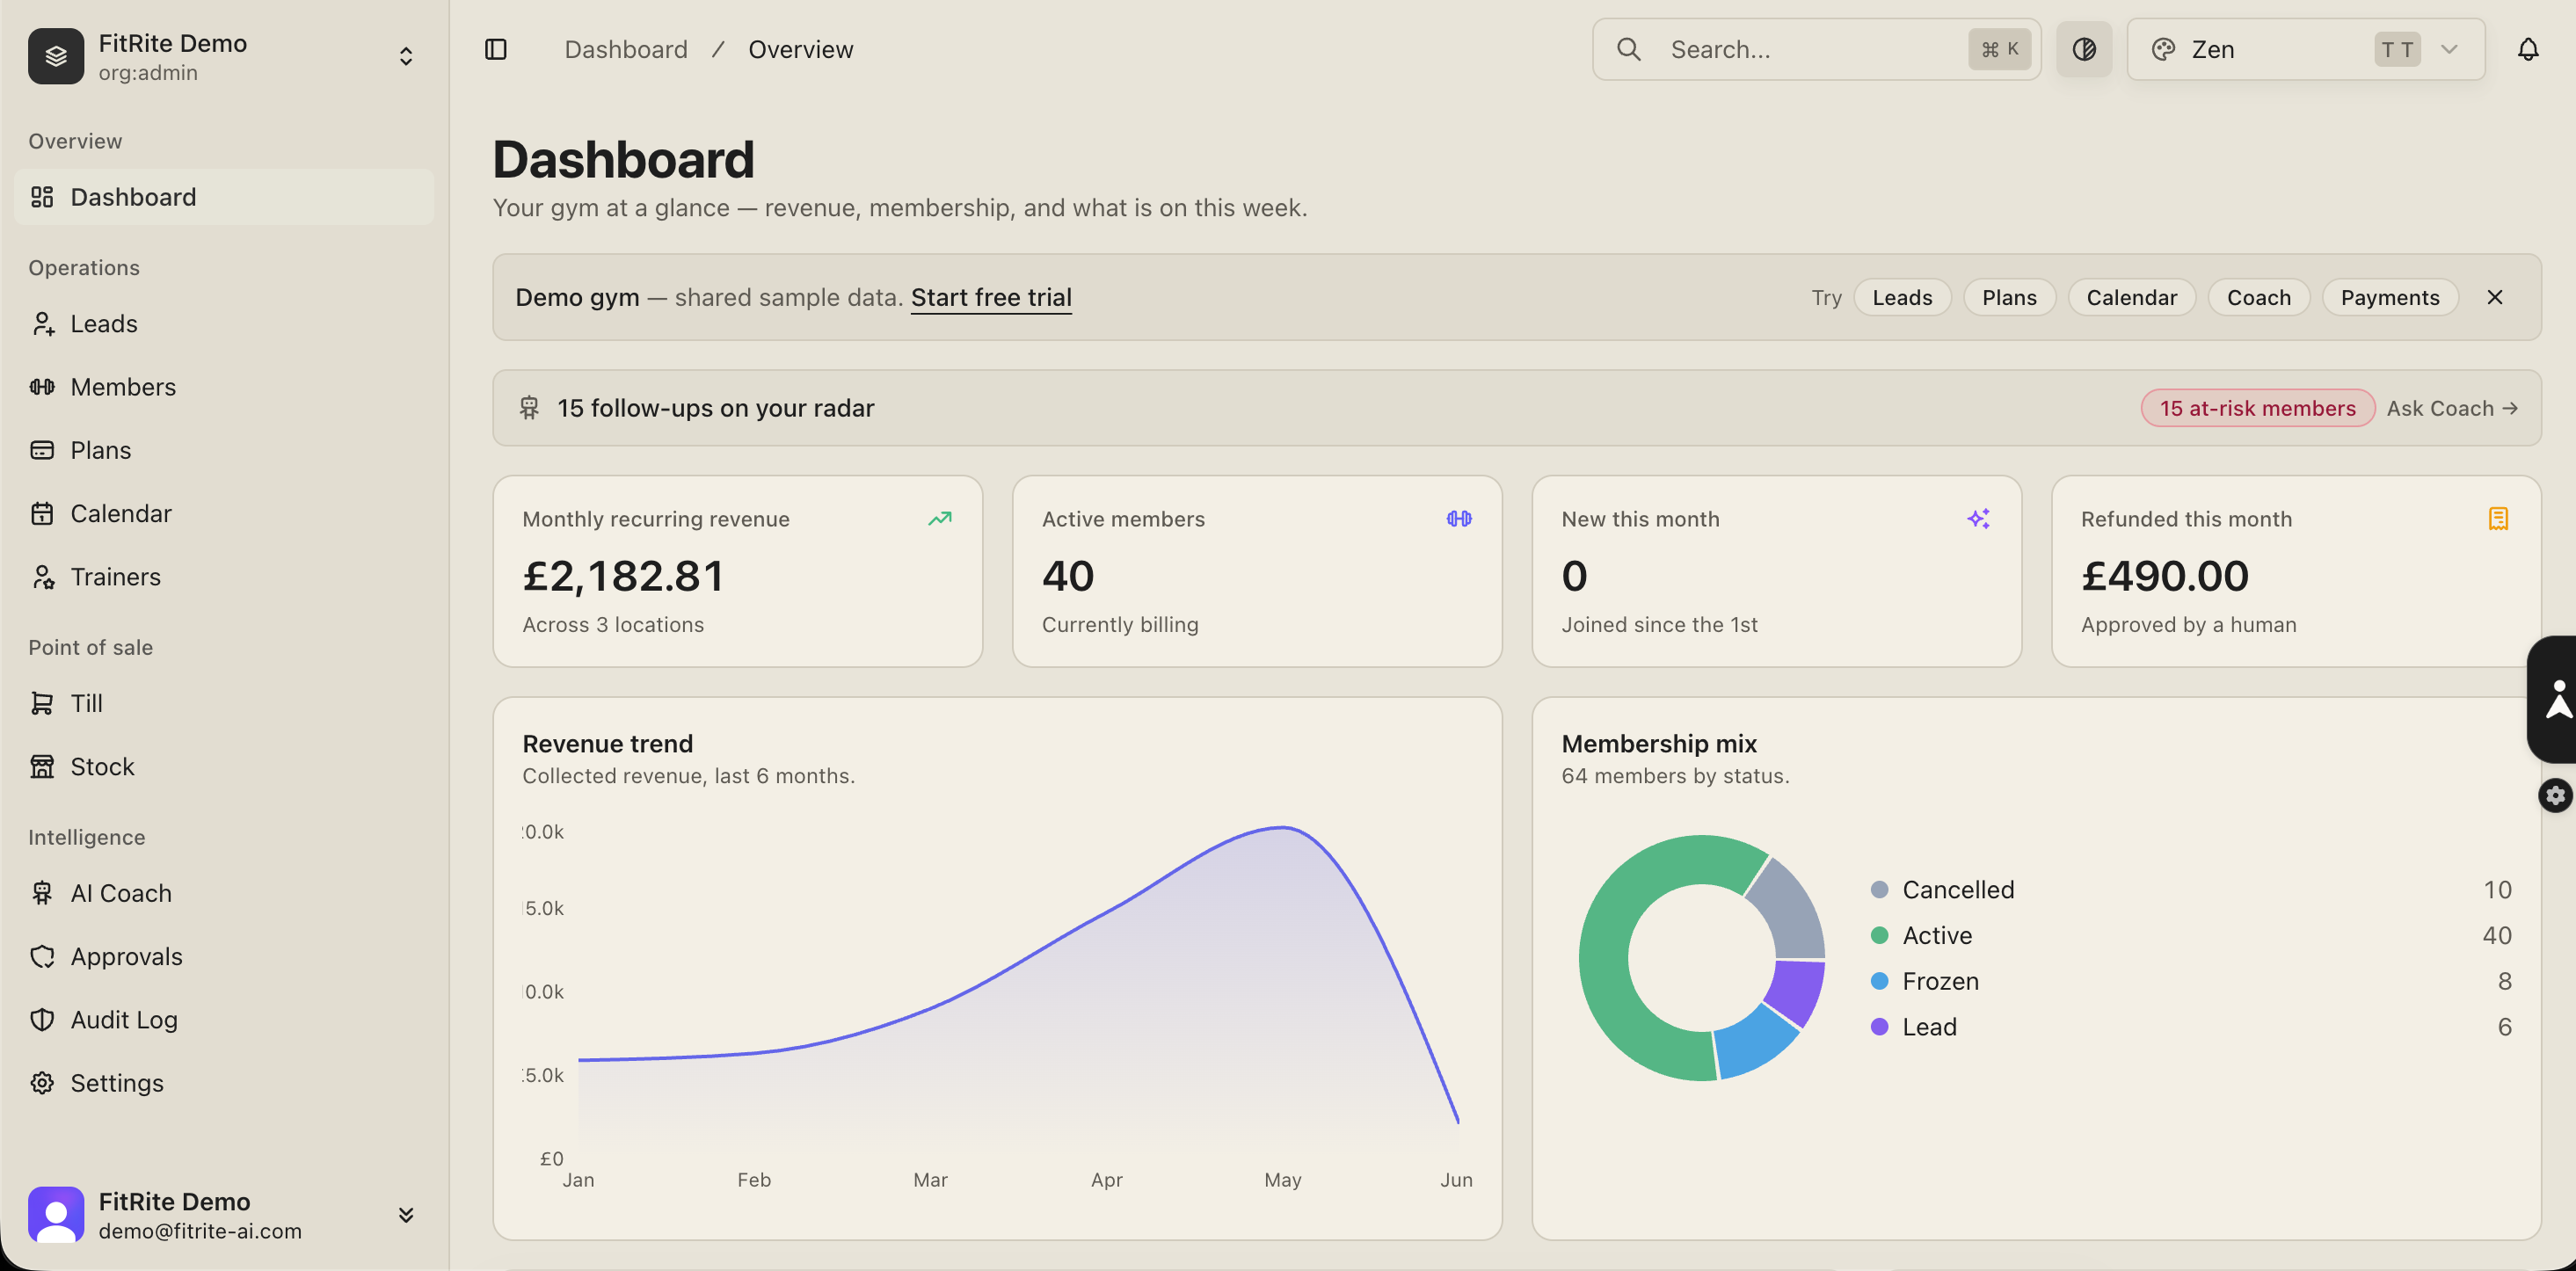This screenshot has width=2576, height=1271.
Task: Click Ask Coach arrow link
Action: coord(2451,408)
